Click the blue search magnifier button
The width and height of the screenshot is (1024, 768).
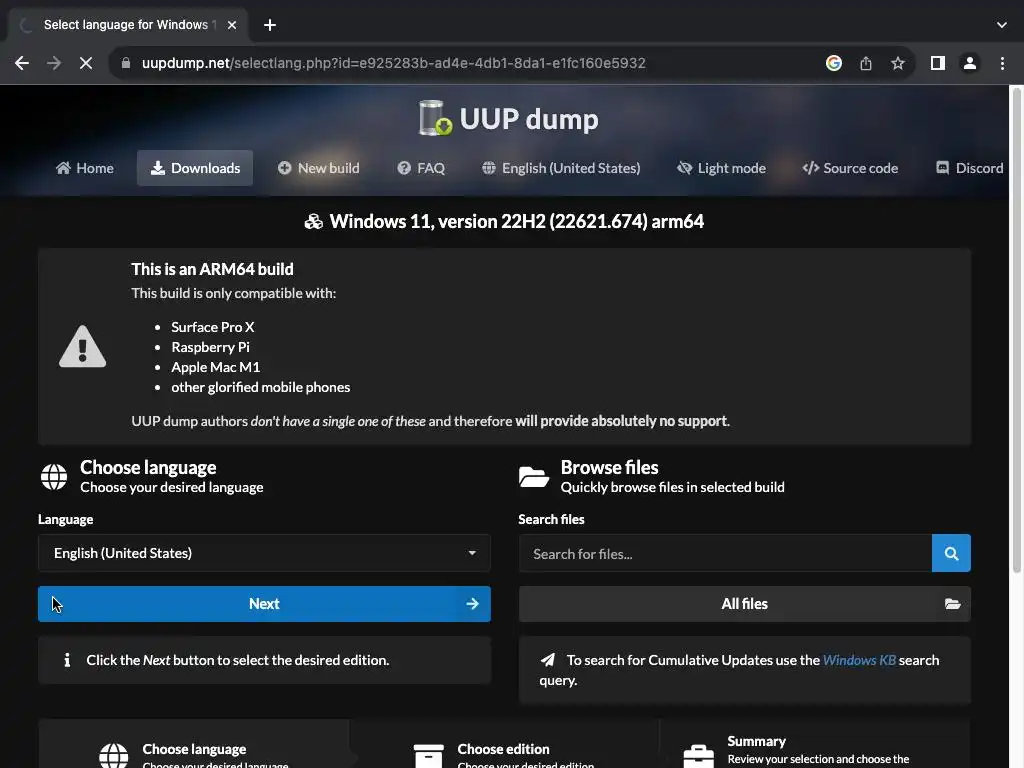951,554
